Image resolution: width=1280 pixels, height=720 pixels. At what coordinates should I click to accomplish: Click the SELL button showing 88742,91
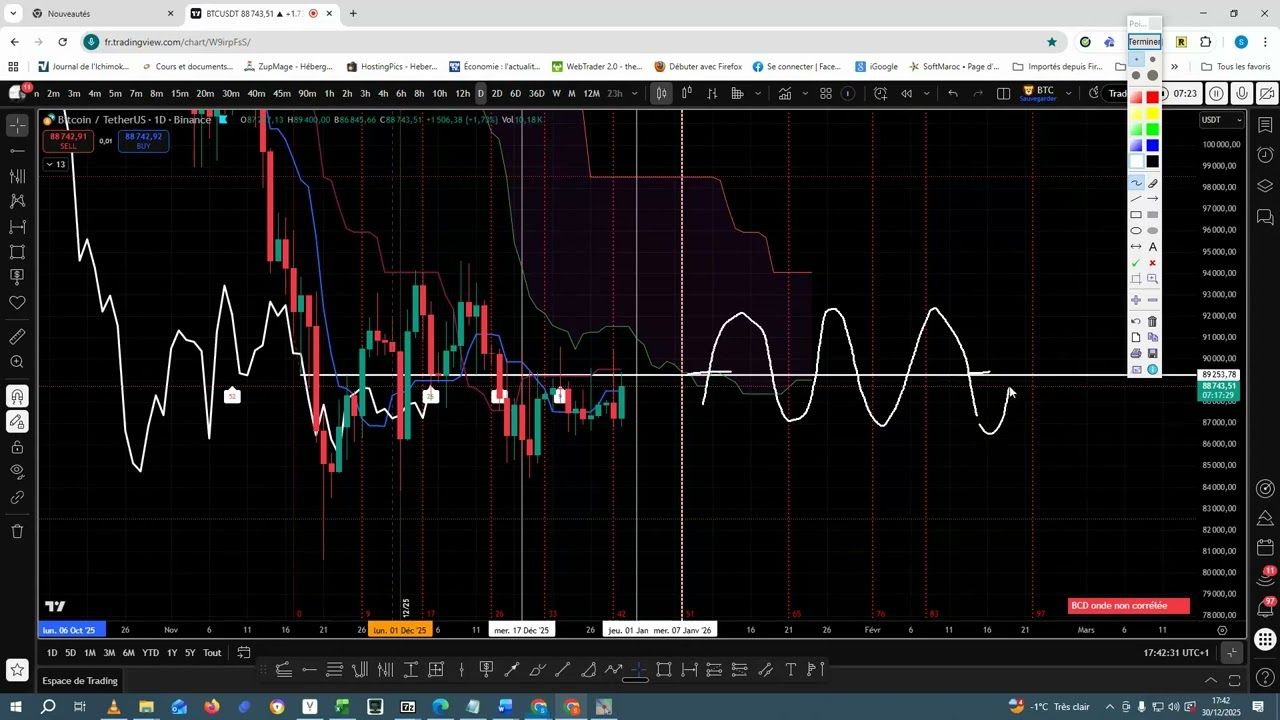click(x=68, y=141)
